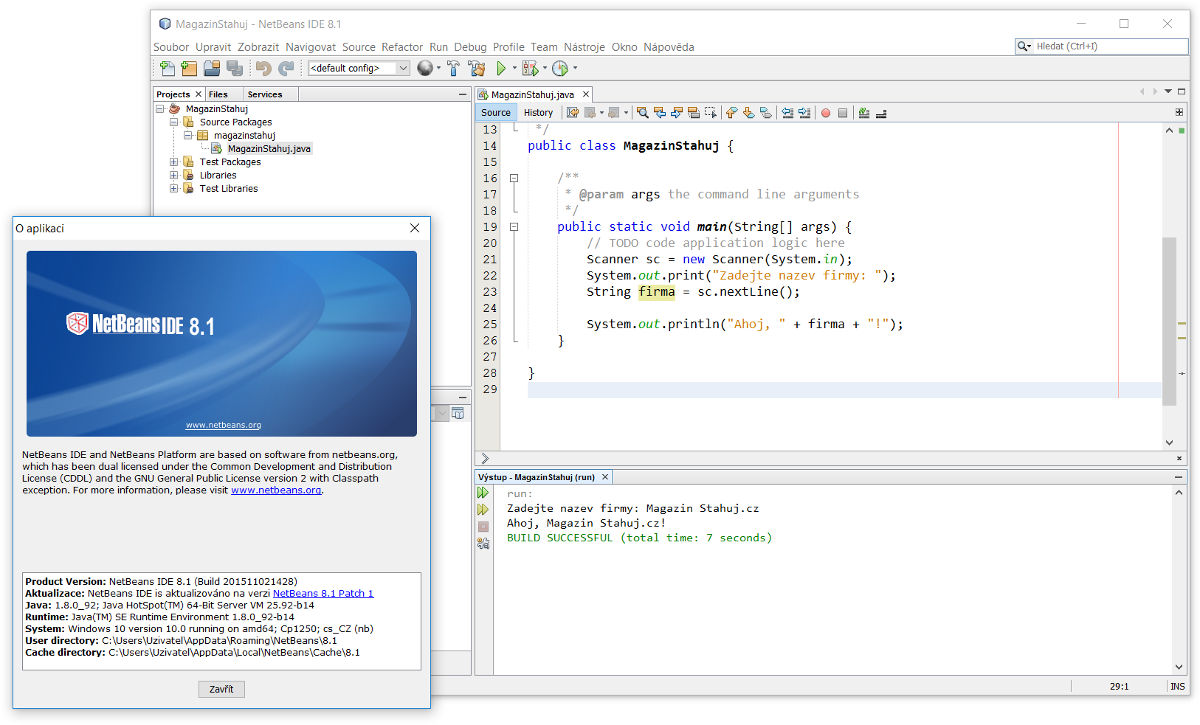Viewport: 1200px width, 725px height.
Task: Close the Projects tab
Action: (x=198, y=94)
